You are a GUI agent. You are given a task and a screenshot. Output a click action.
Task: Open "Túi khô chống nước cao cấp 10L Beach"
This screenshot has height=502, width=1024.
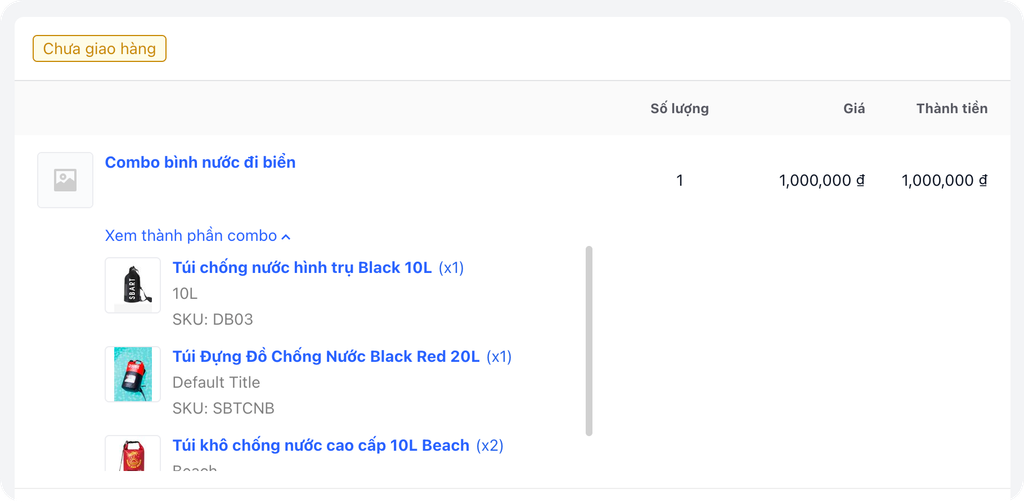pyautogui.click(x=320, y=445)
